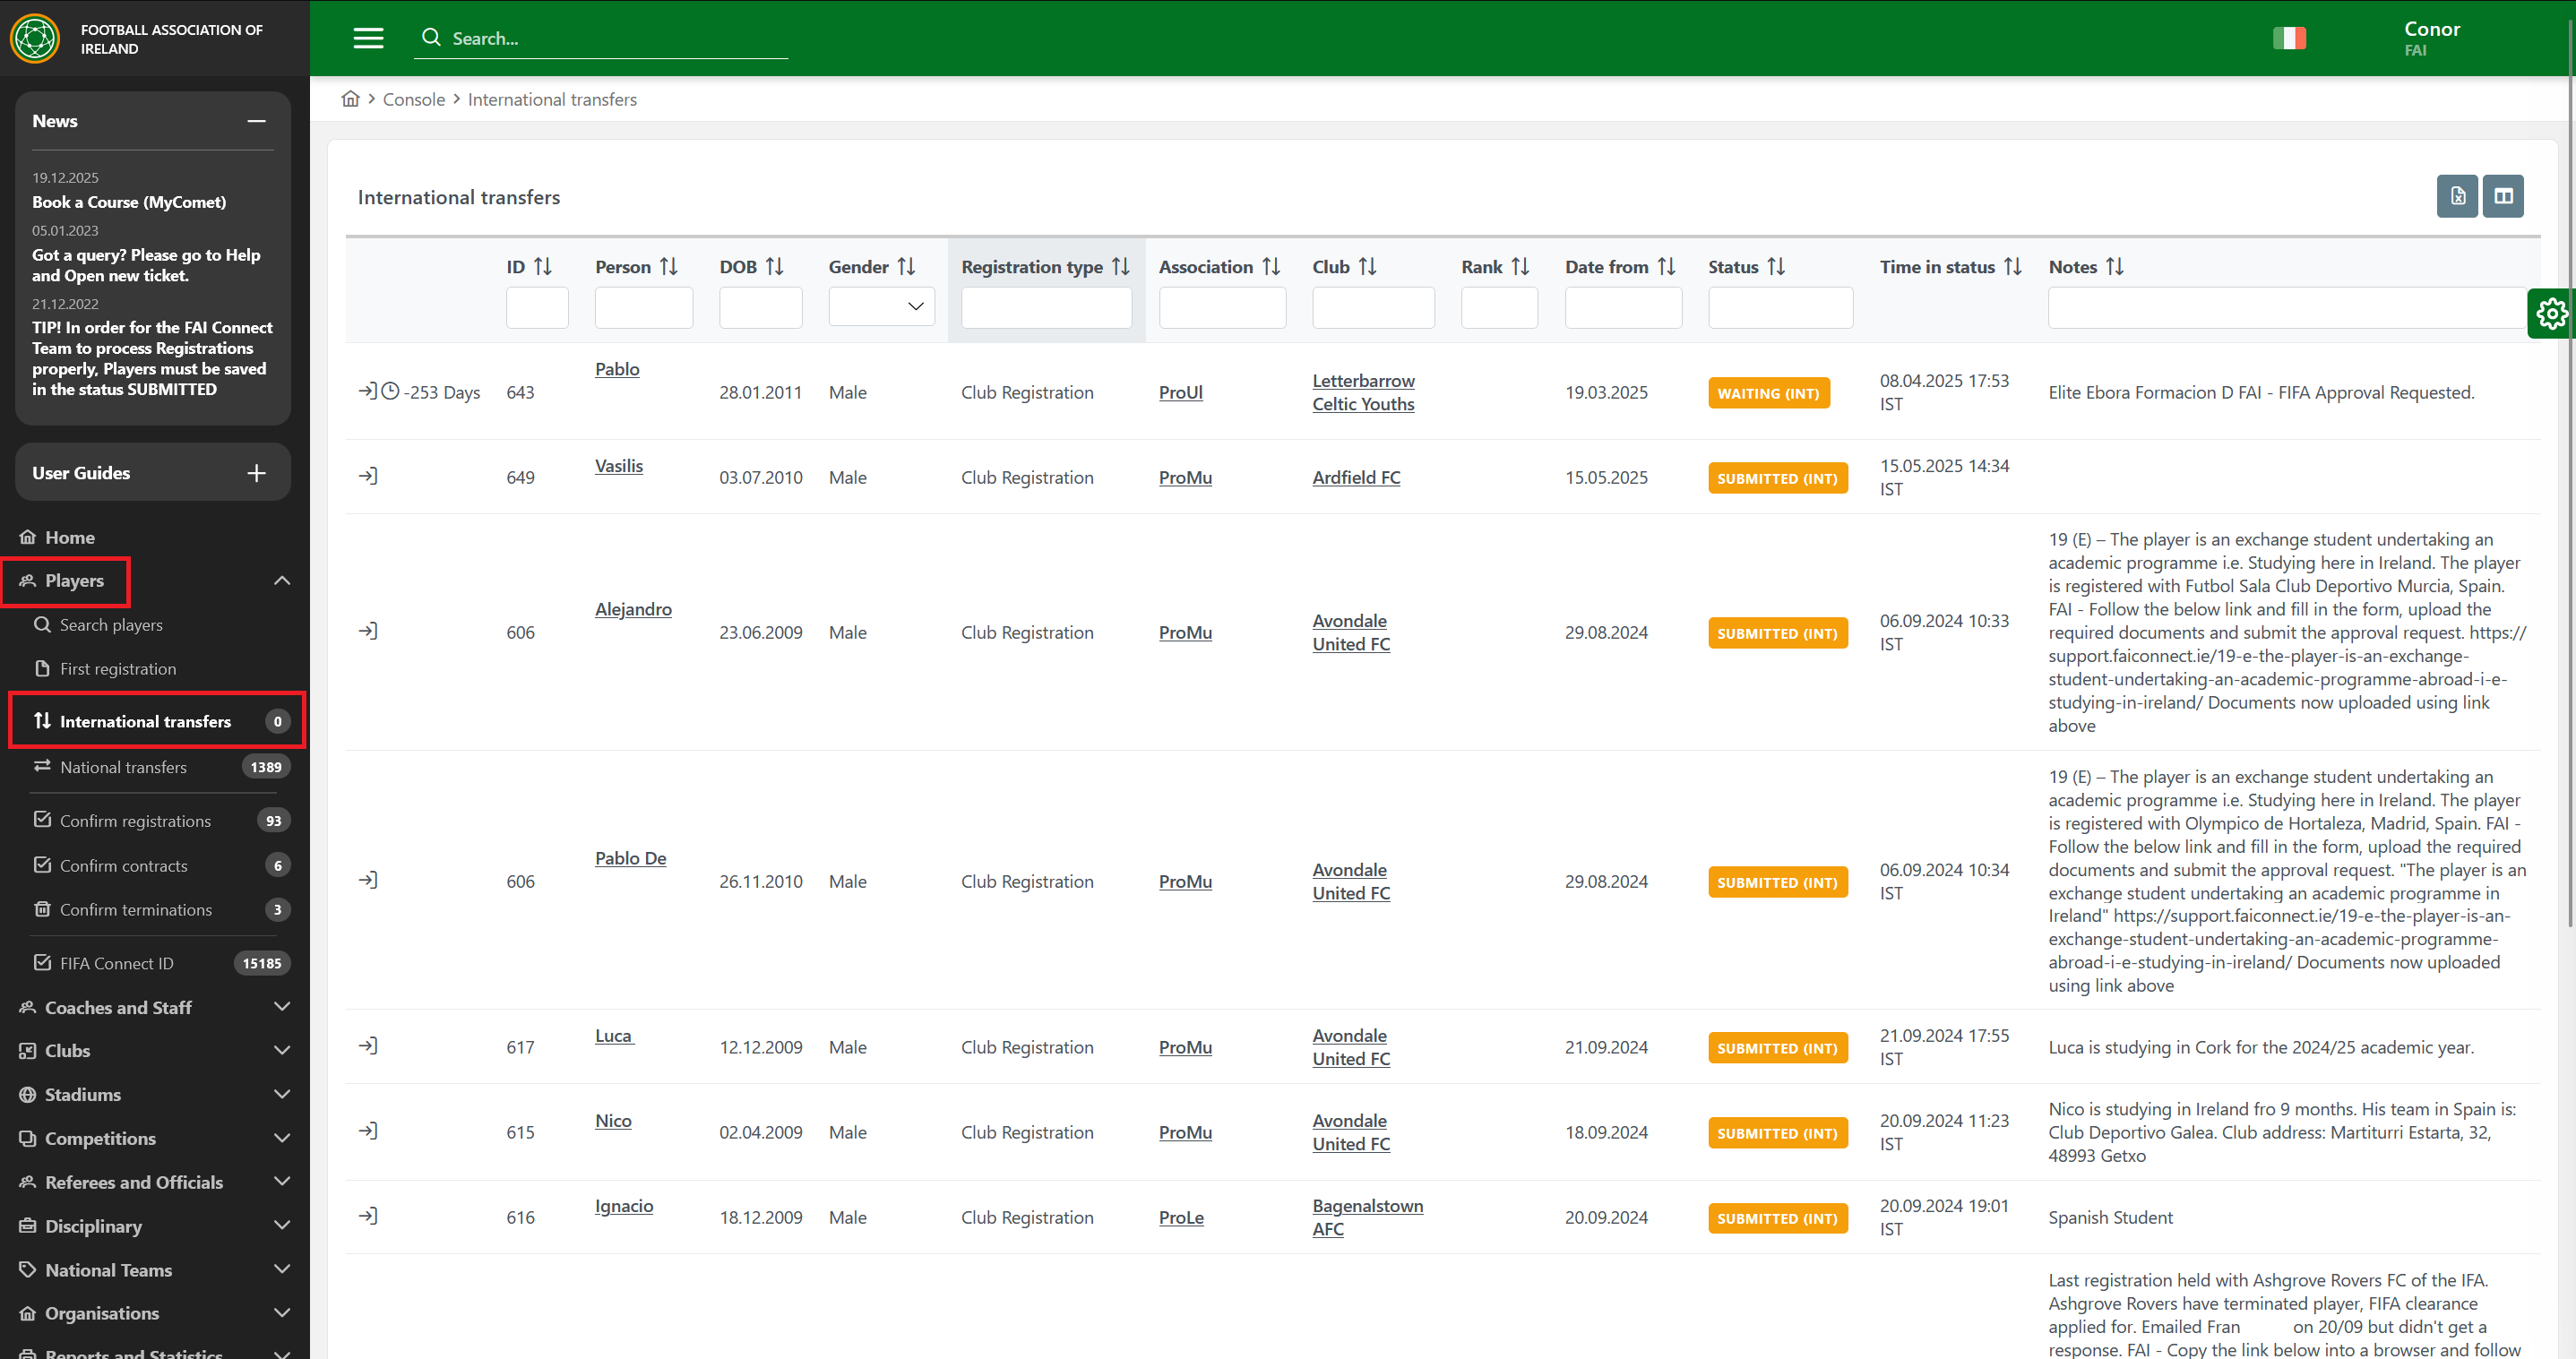2576x1359 pixels.
Task: Collapse the Players menu section
Action: coord(282,581)
